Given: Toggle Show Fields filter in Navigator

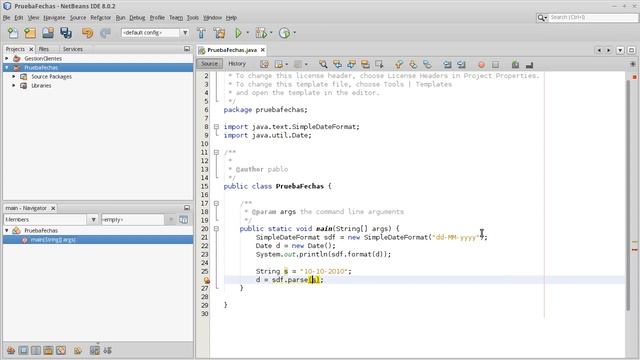Looking at the screenshot, I should click(23, 350).
